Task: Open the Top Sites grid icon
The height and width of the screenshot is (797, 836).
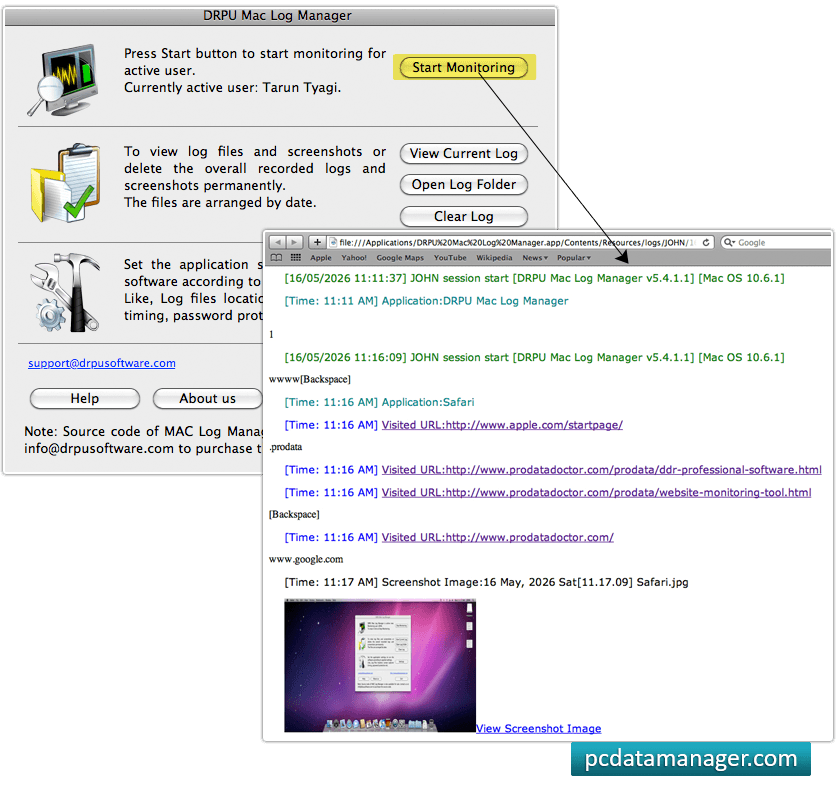Action: tap(295, 257)
